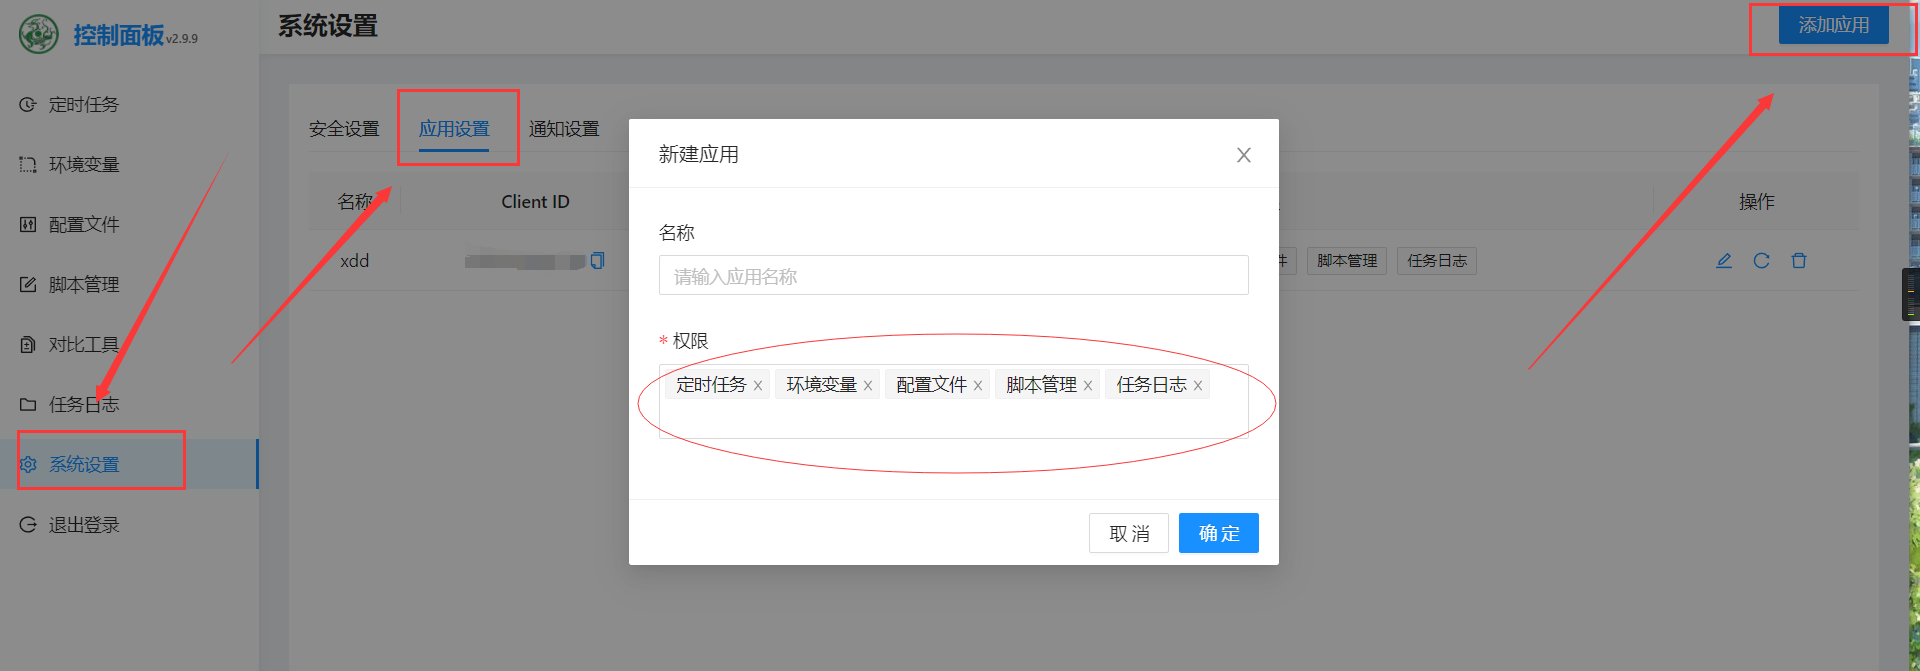Copy the xdd Client ID
This screenshot has width=1920, height=671.
(597, 261)
